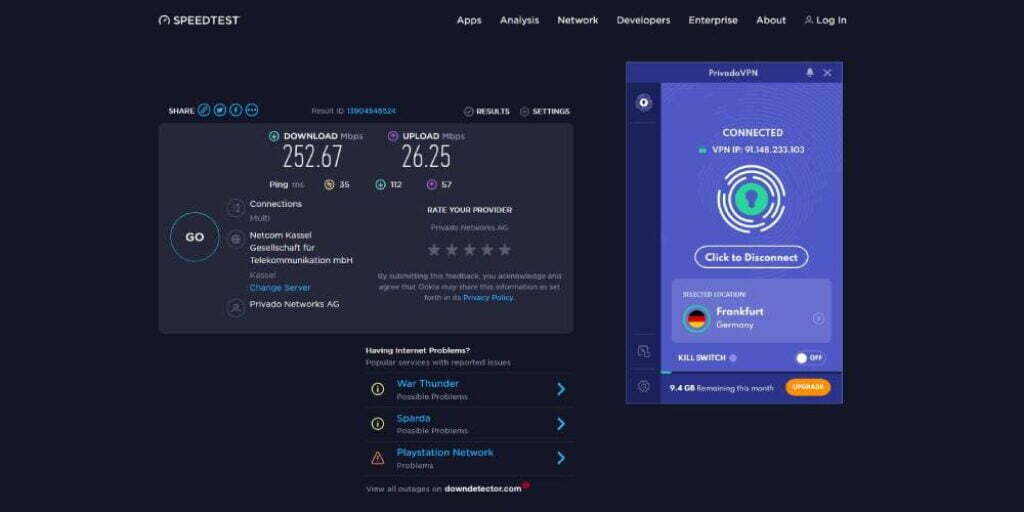Viewport: 1024px width, 512px height.
Task: Share the result on Twitter
Action: click(220, 110)
